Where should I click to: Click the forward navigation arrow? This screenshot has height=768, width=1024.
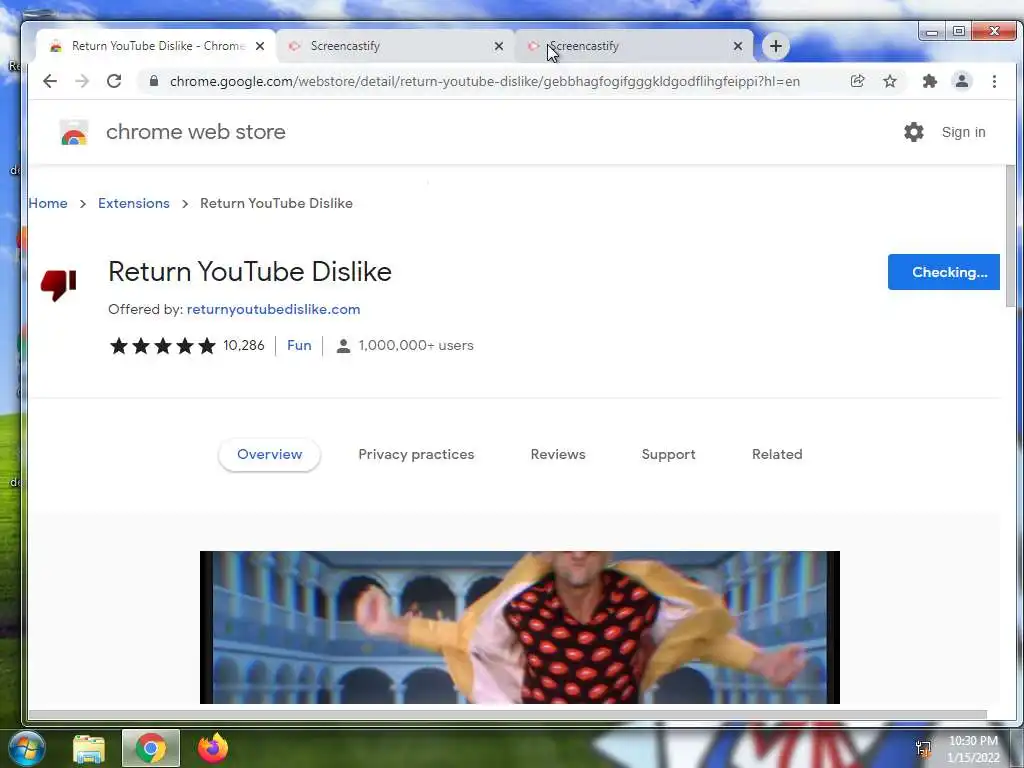[x=82, y=81]
